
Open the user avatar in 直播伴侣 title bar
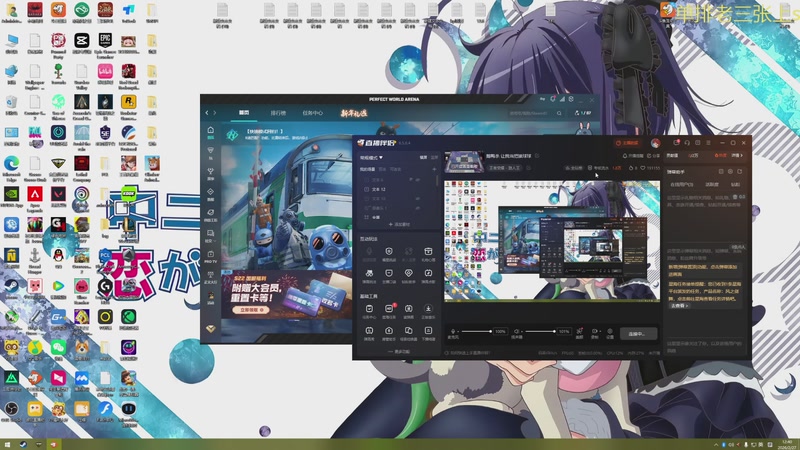tap(655, 143)
